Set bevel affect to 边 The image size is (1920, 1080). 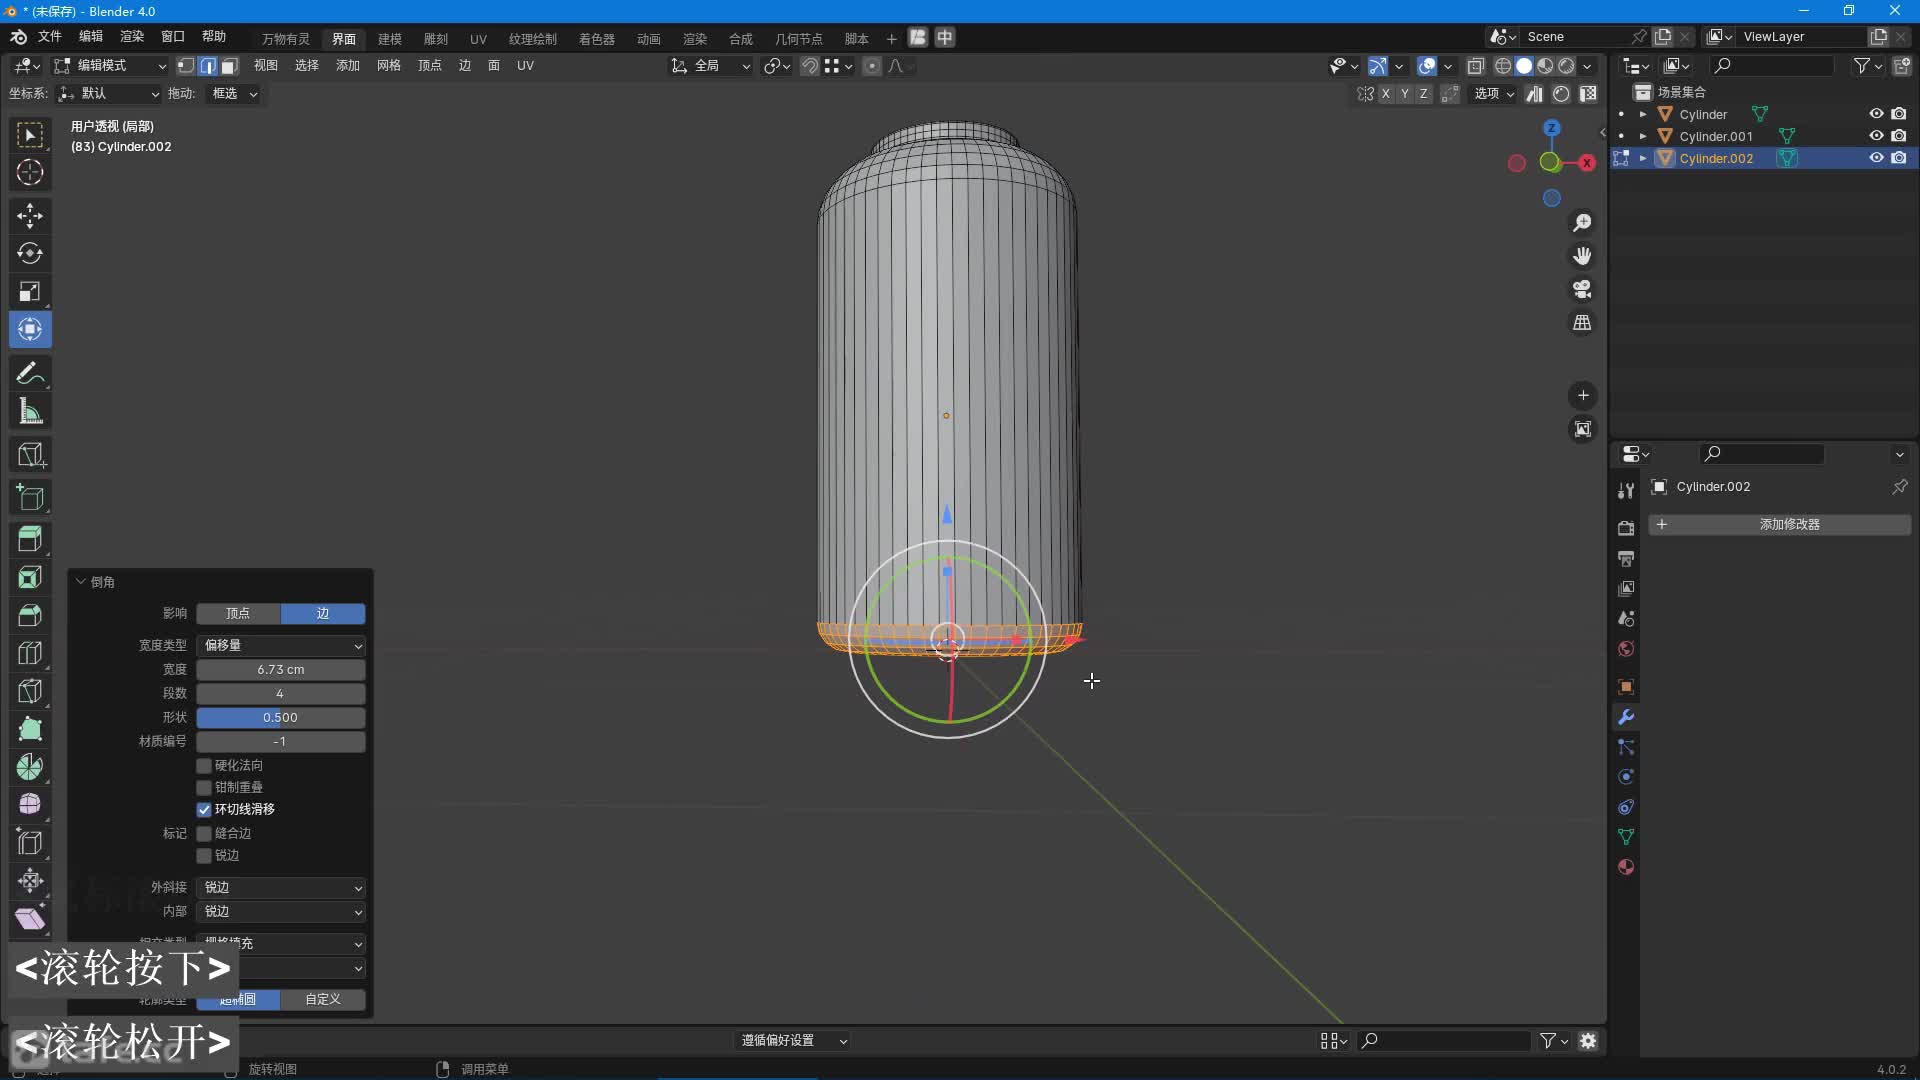point(323,614)
